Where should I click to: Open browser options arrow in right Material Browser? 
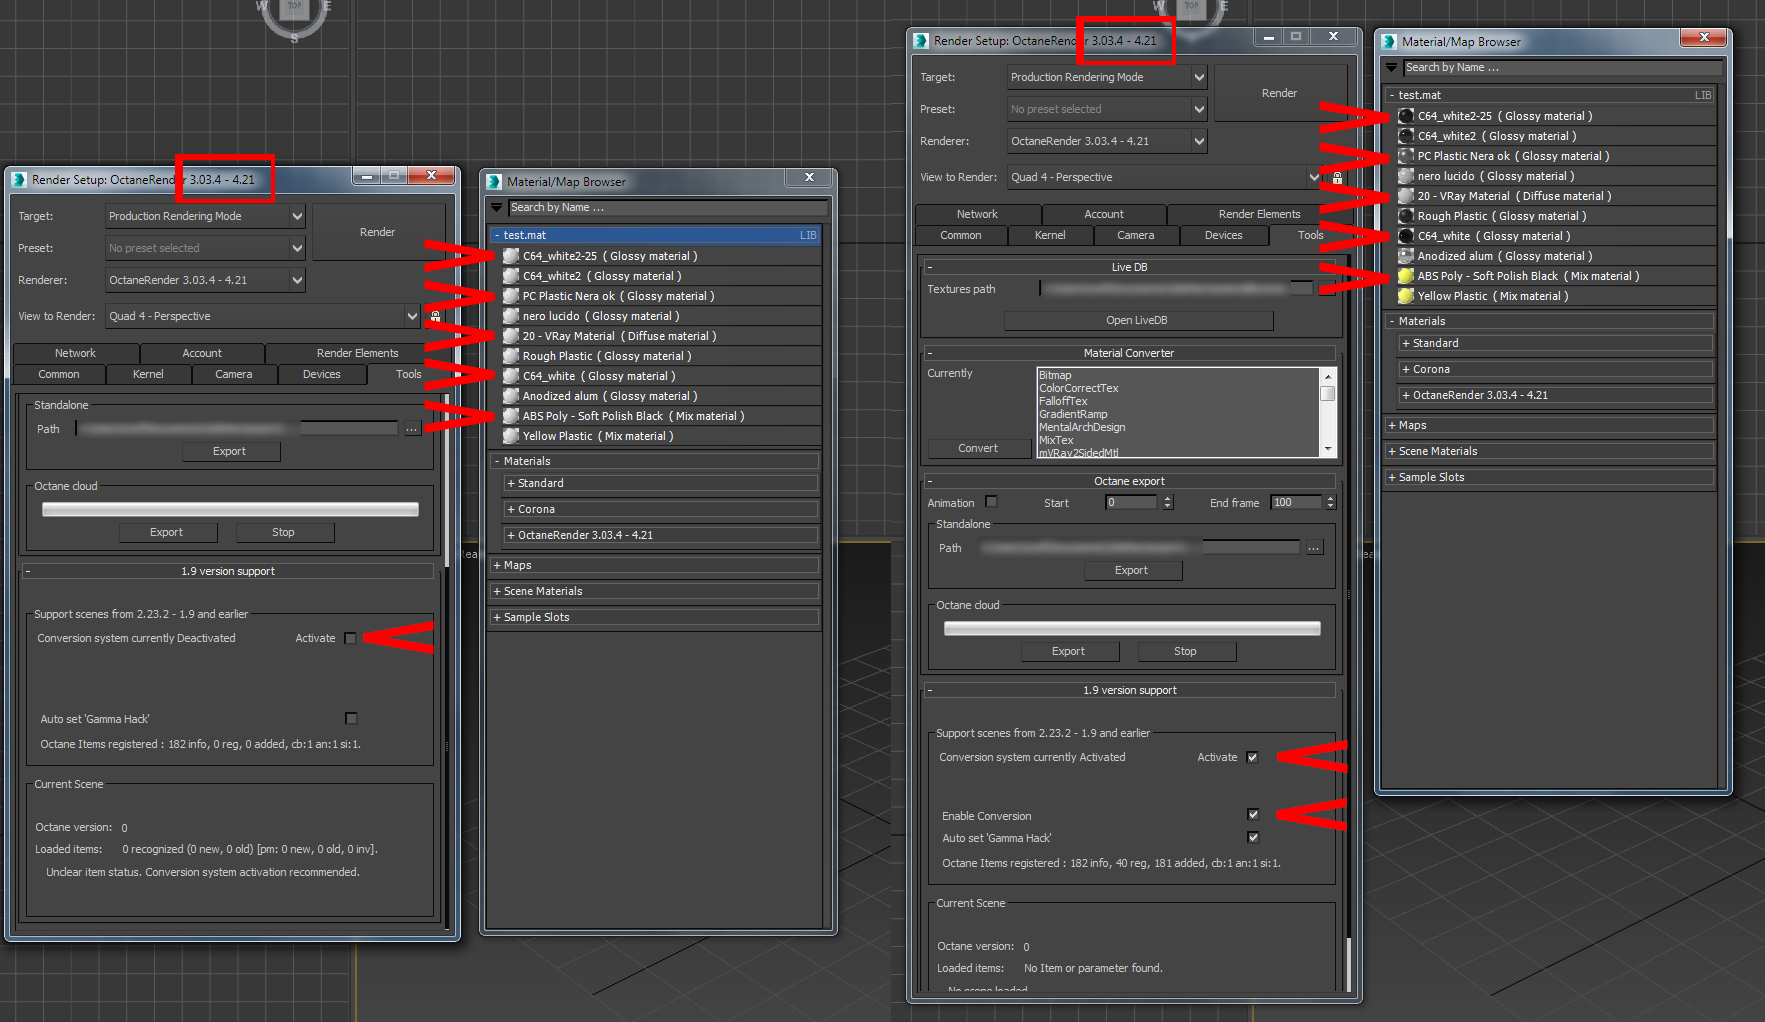1391,68
